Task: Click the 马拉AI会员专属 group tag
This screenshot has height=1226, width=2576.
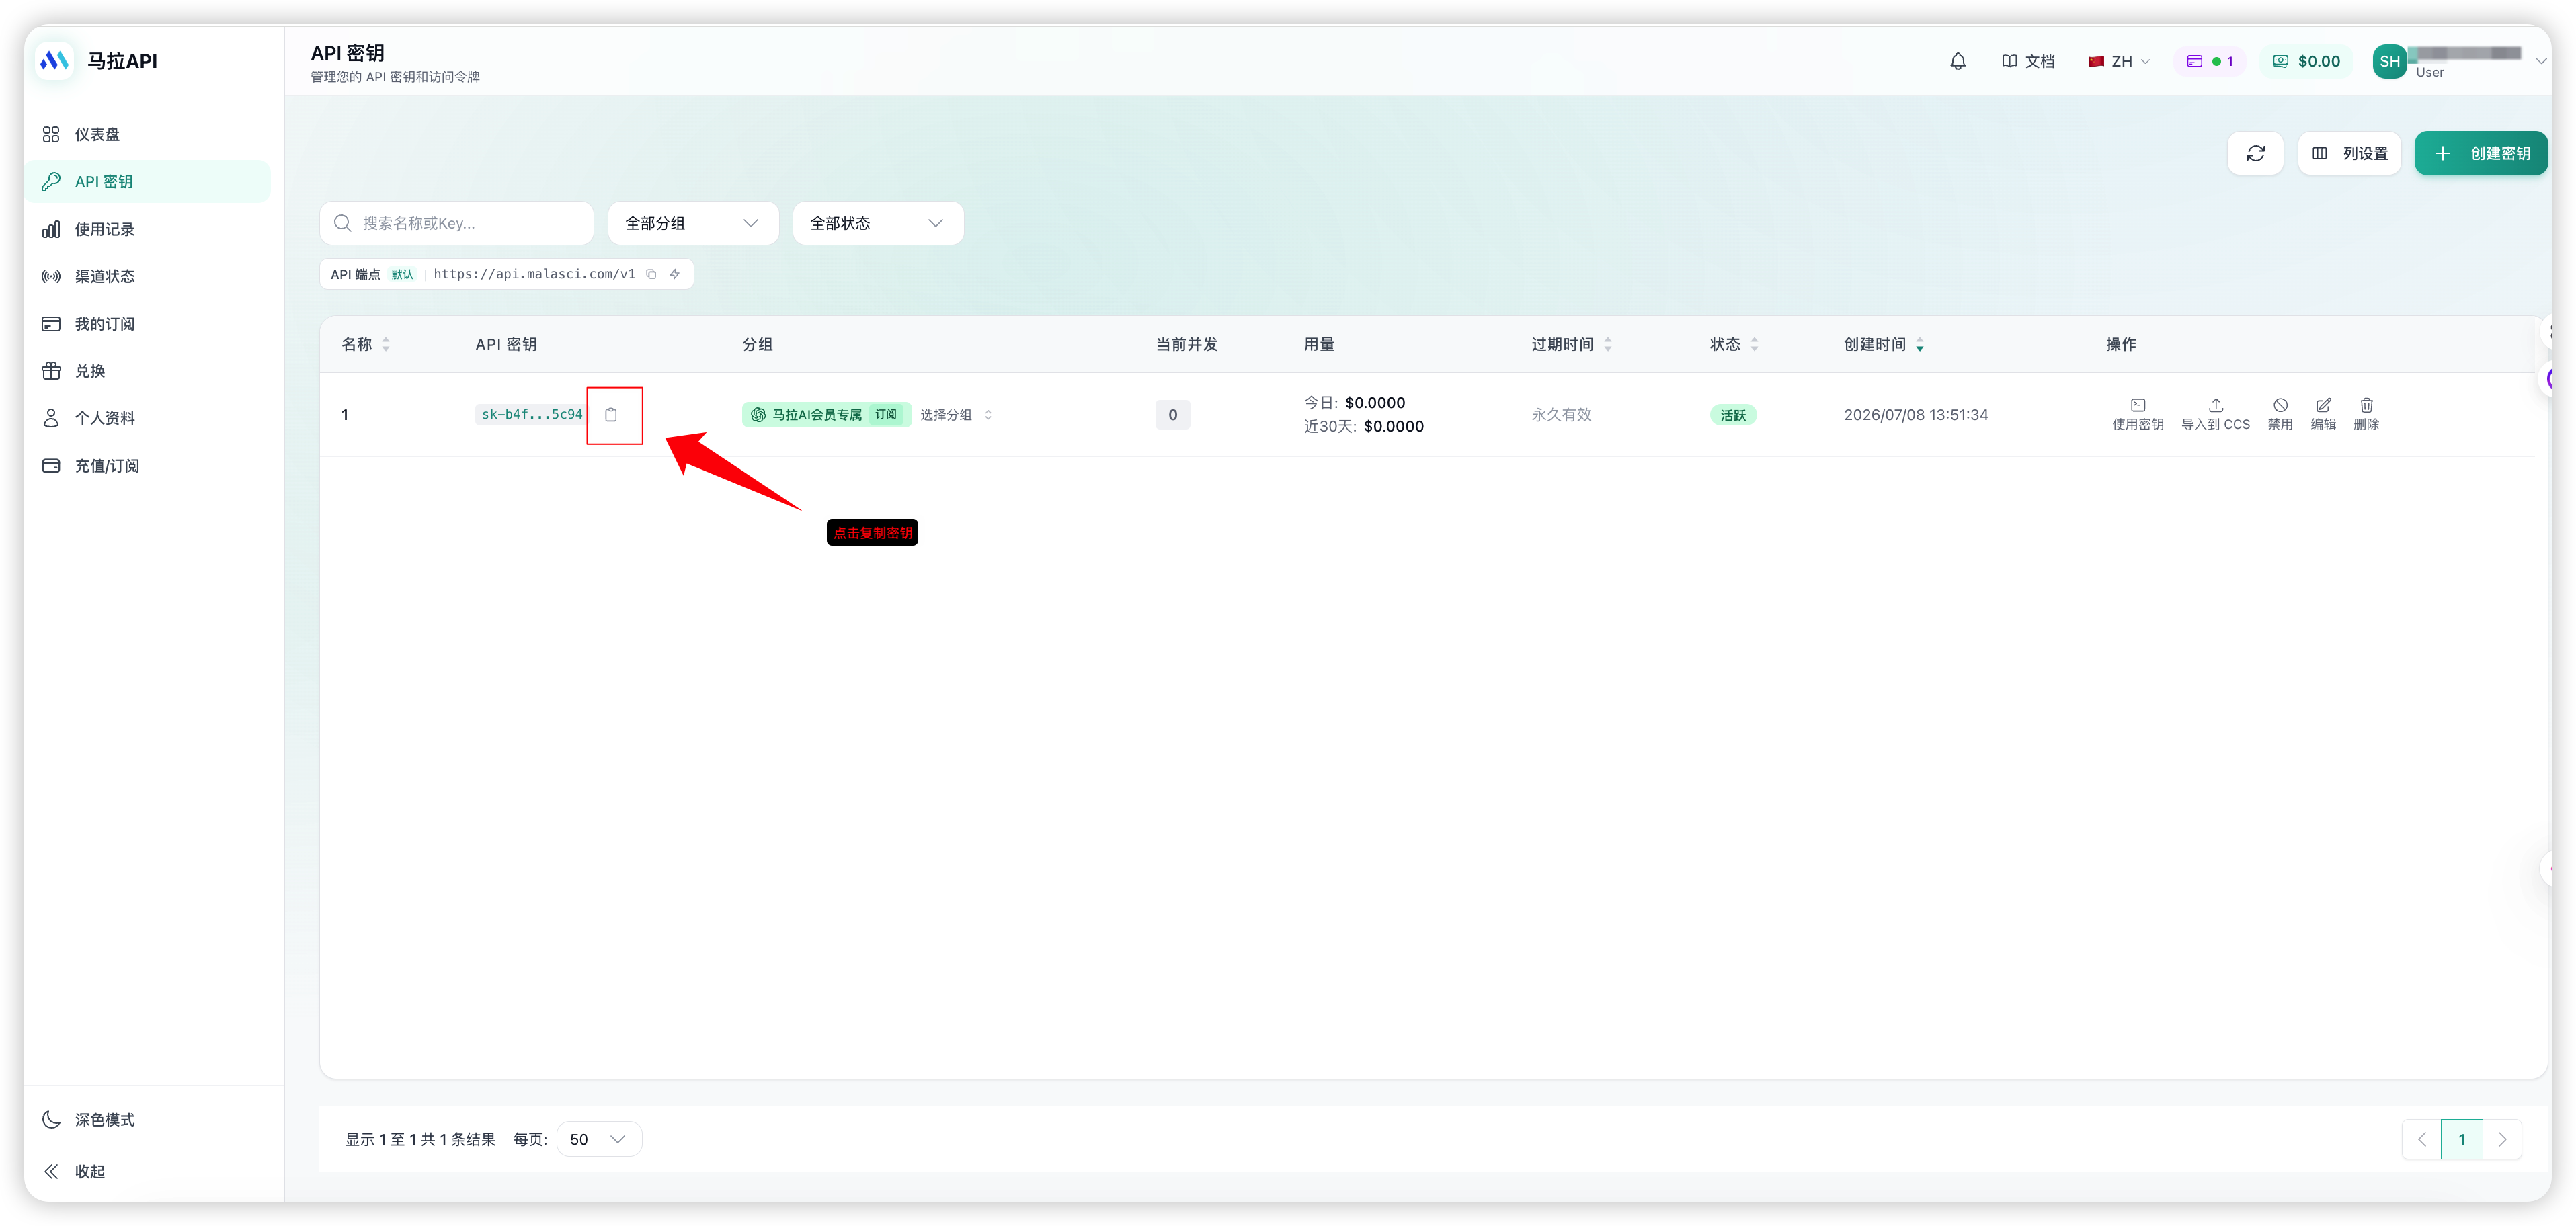Action: tap(826, 414)
